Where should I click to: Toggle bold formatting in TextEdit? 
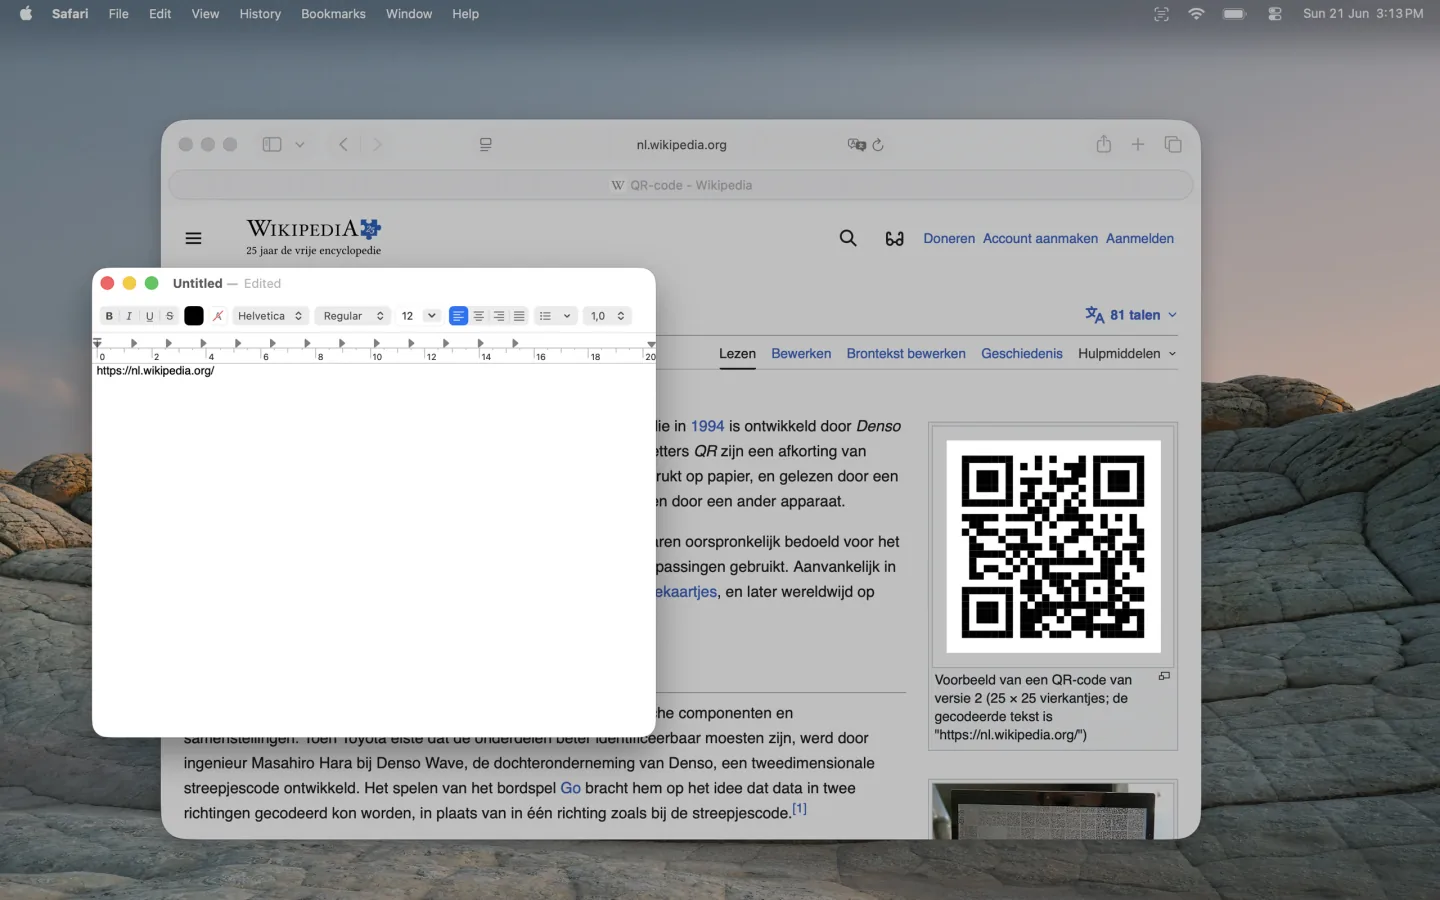coord(109,316)
